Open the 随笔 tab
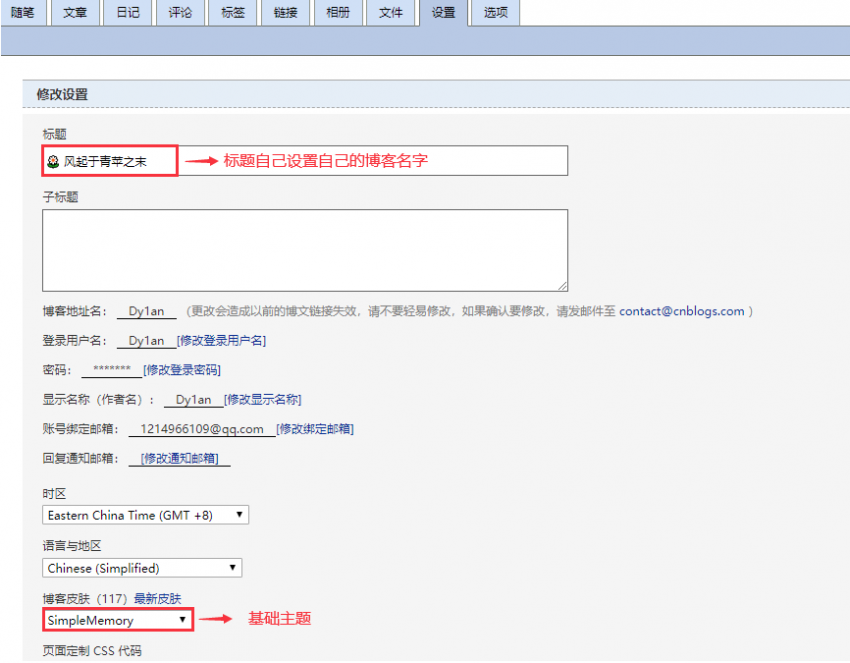The height and width of the screenshot is (663, 850). 23,13
